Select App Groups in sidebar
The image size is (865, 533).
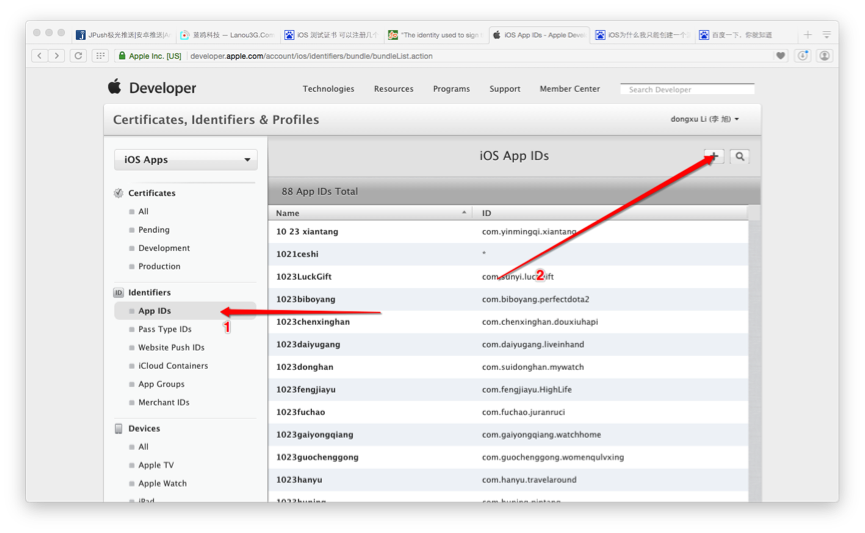161,384
